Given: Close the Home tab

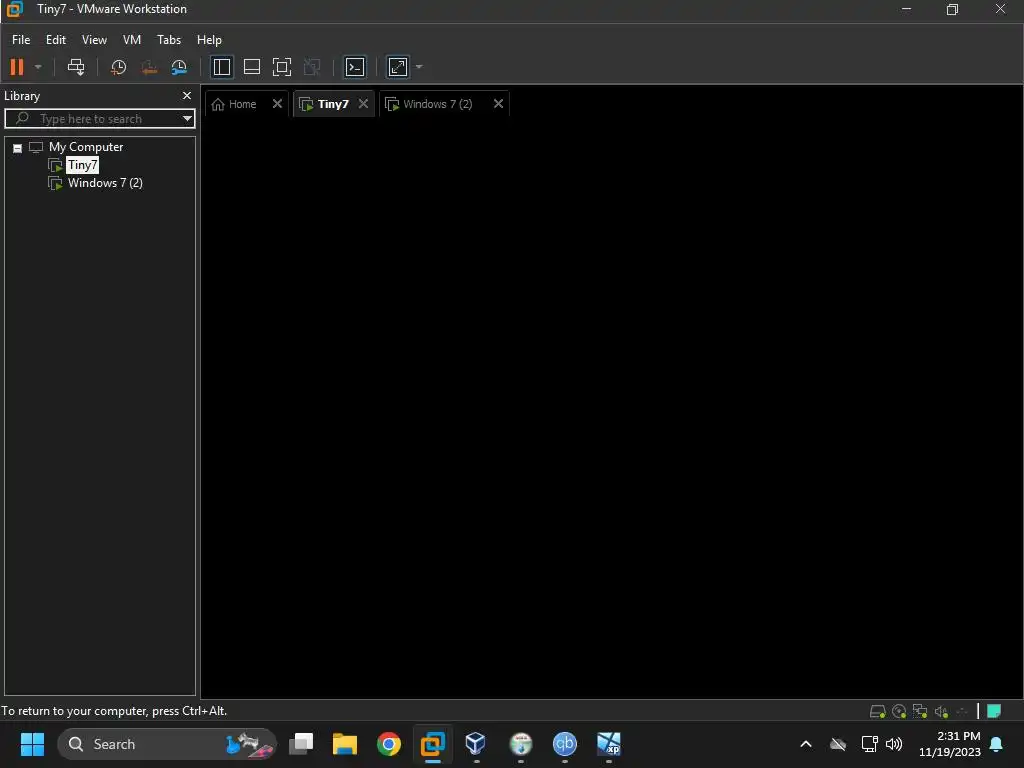Looking at the screenshot, I should pyautogui.click(x=277, y=104).
